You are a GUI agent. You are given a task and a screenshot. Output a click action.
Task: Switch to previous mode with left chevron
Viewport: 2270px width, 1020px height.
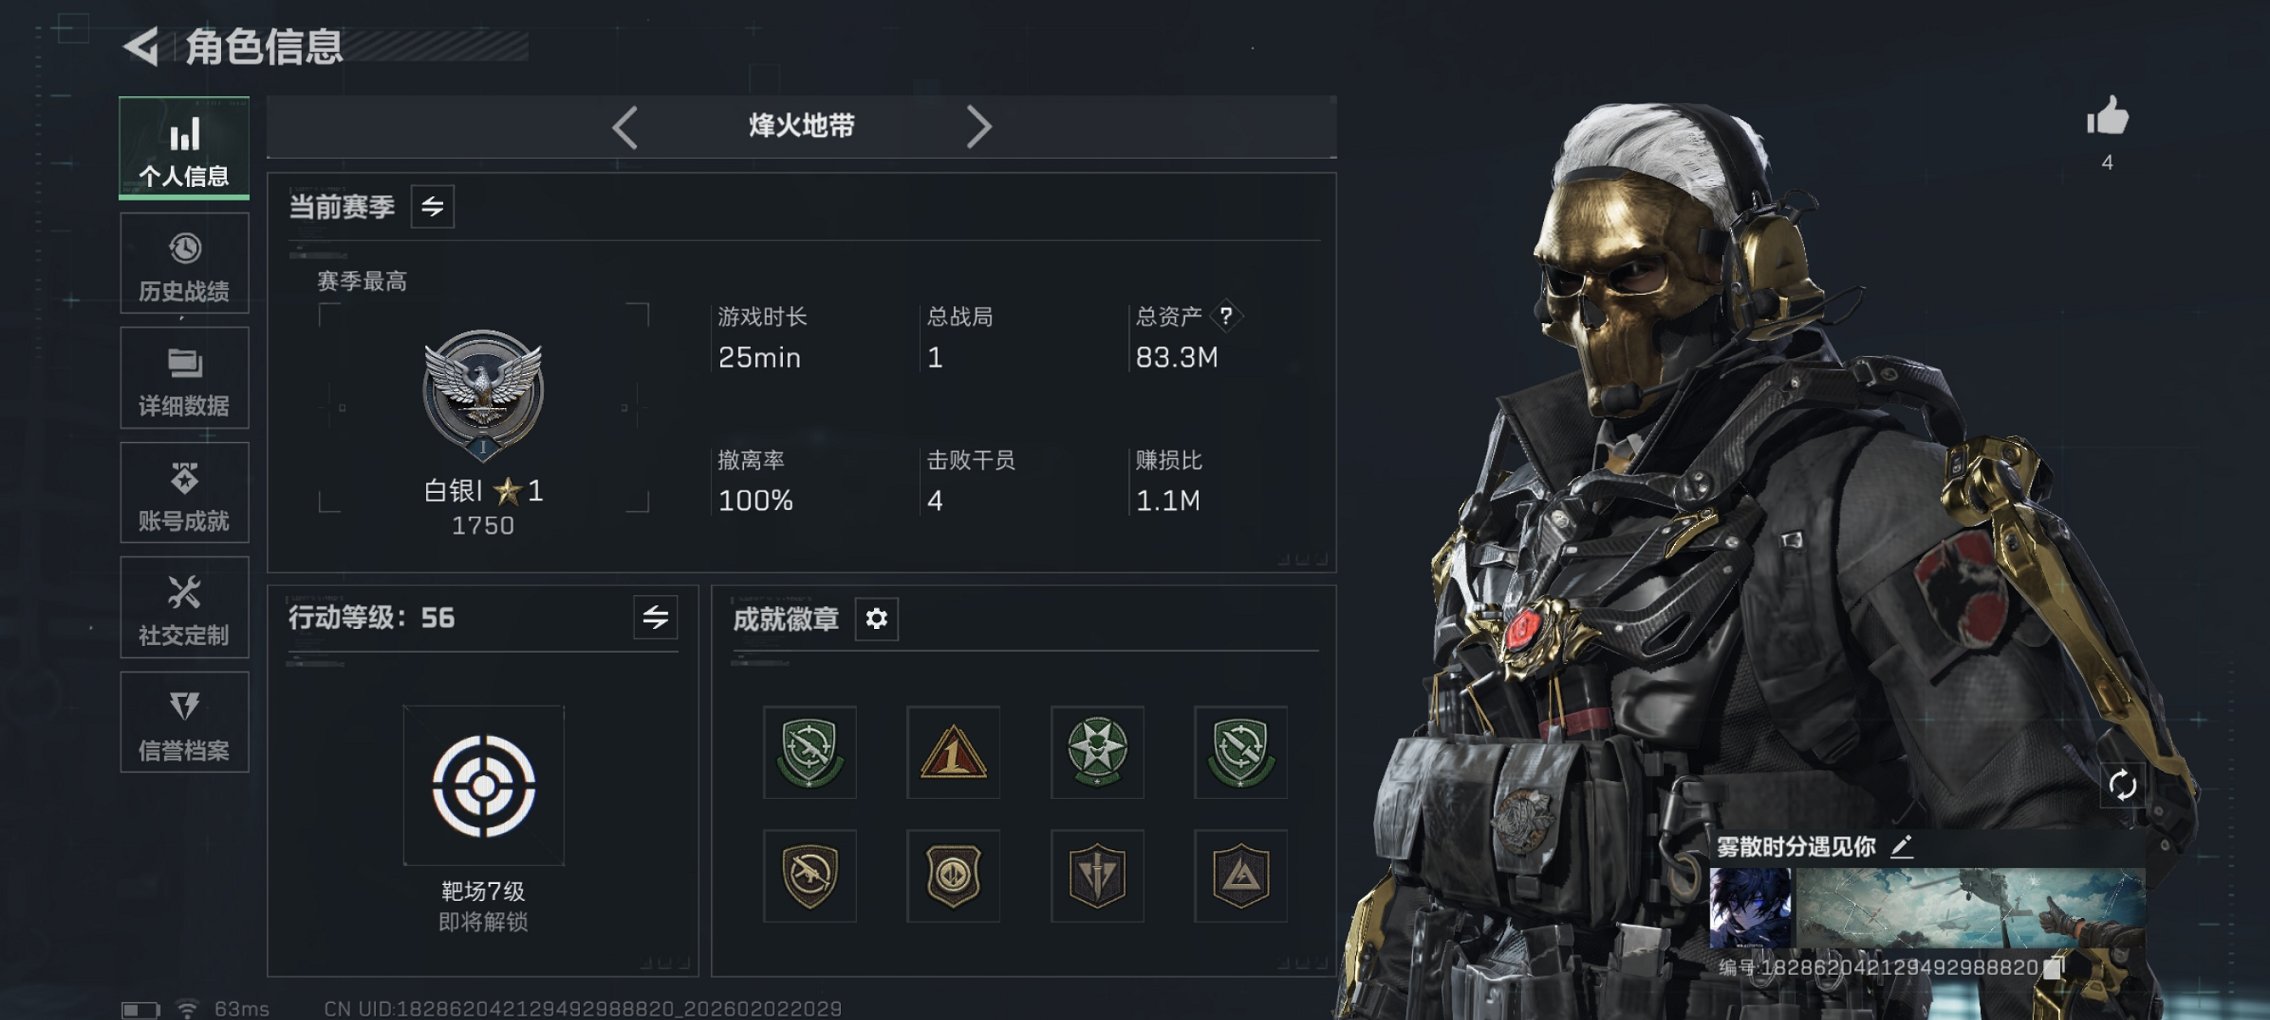pyautogui.click(x=625, y=127)
